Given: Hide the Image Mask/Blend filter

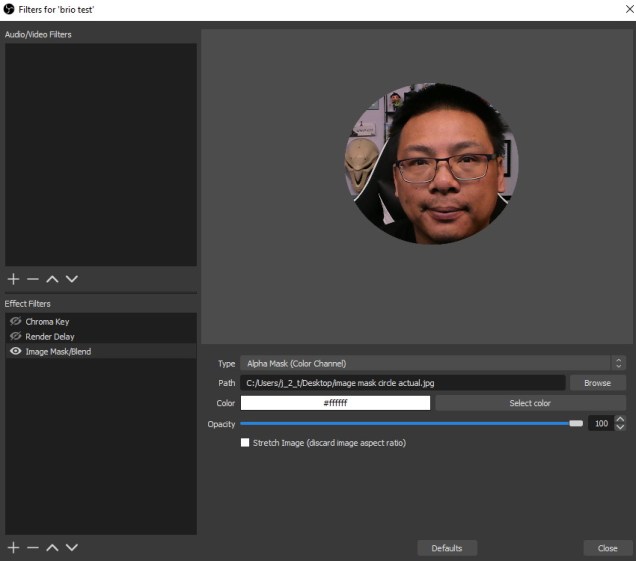Looking at the screenshot, I should (x=15, y=352).
